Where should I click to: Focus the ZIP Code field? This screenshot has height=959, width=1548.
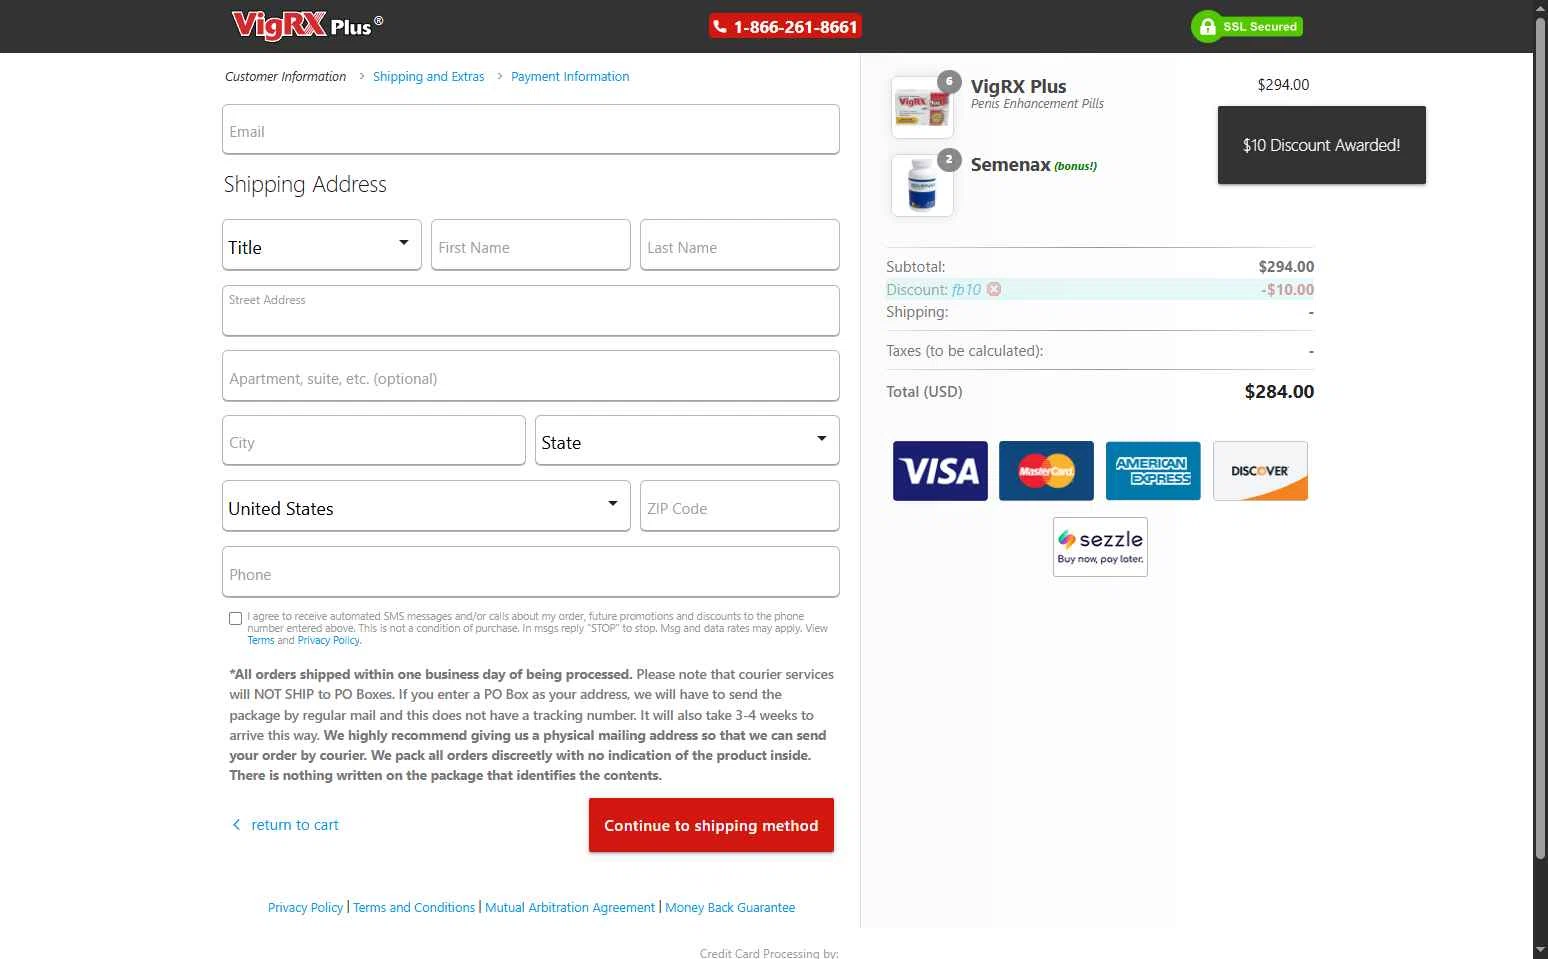pos(739,506)
